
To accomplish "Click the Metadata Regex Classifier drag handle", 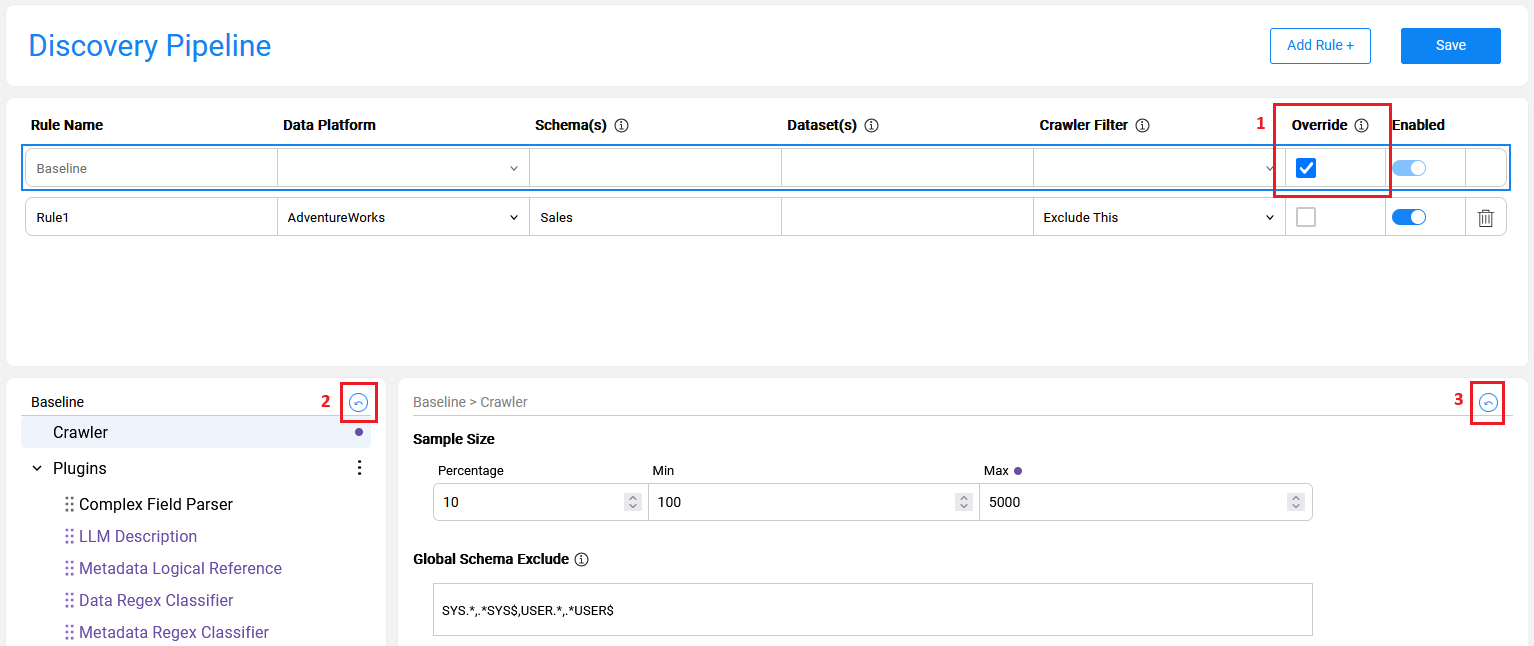I will click(x=70, y=633).
